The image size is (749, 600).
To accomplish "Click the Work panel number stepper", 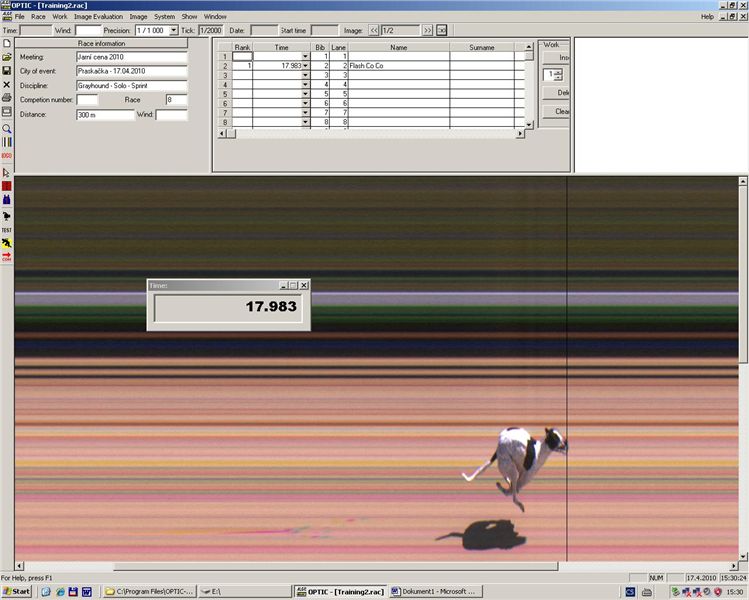I will coord(558,75).
